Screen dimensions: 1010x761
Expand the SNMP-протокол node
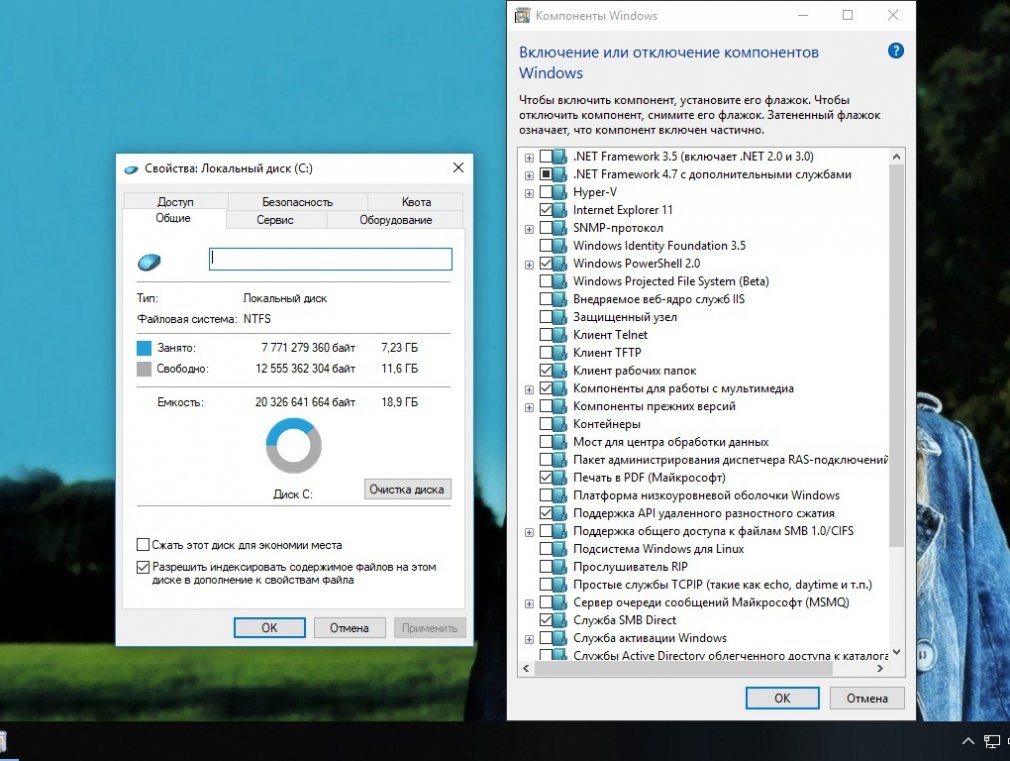529,229
